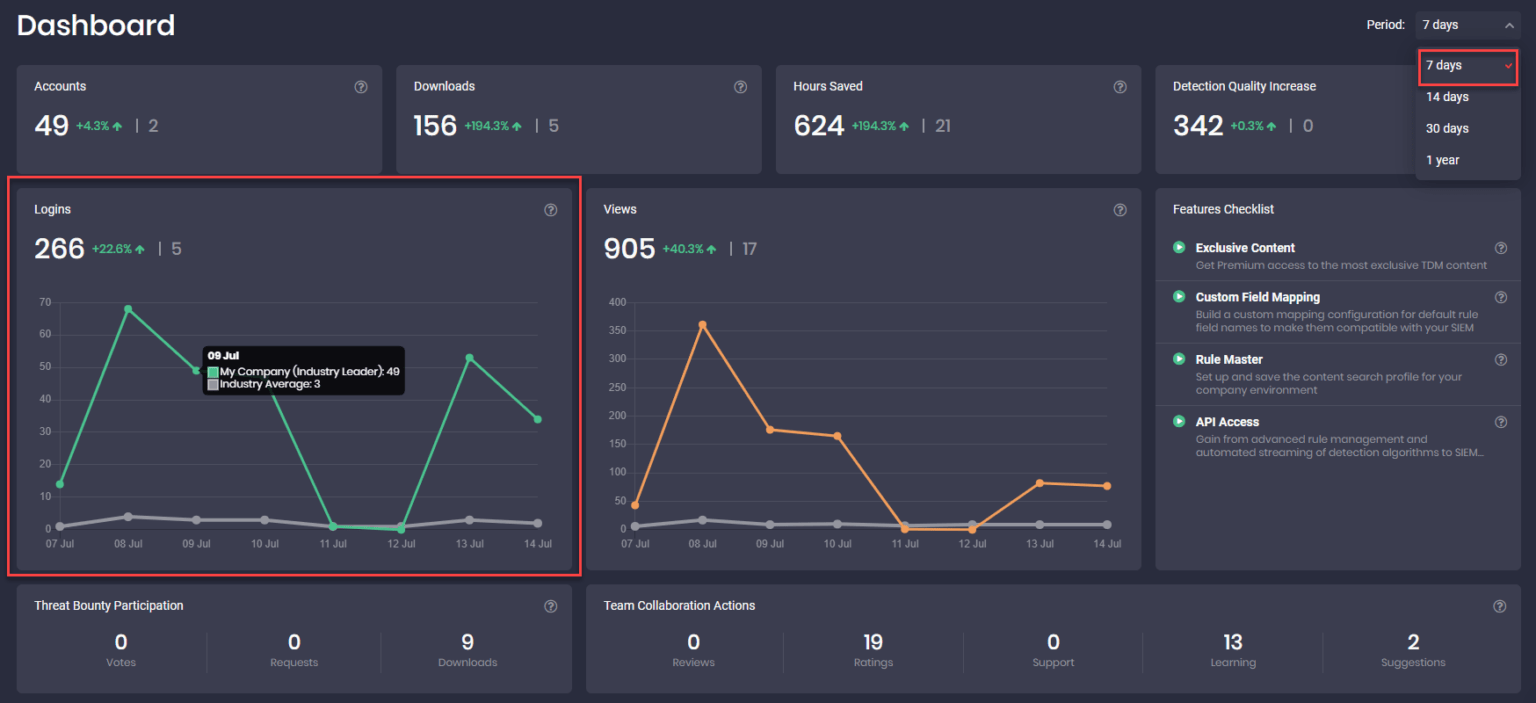Open the info icon next to API Access
The height and width of the screenshot is (703, 1536).
(1500, 421)
